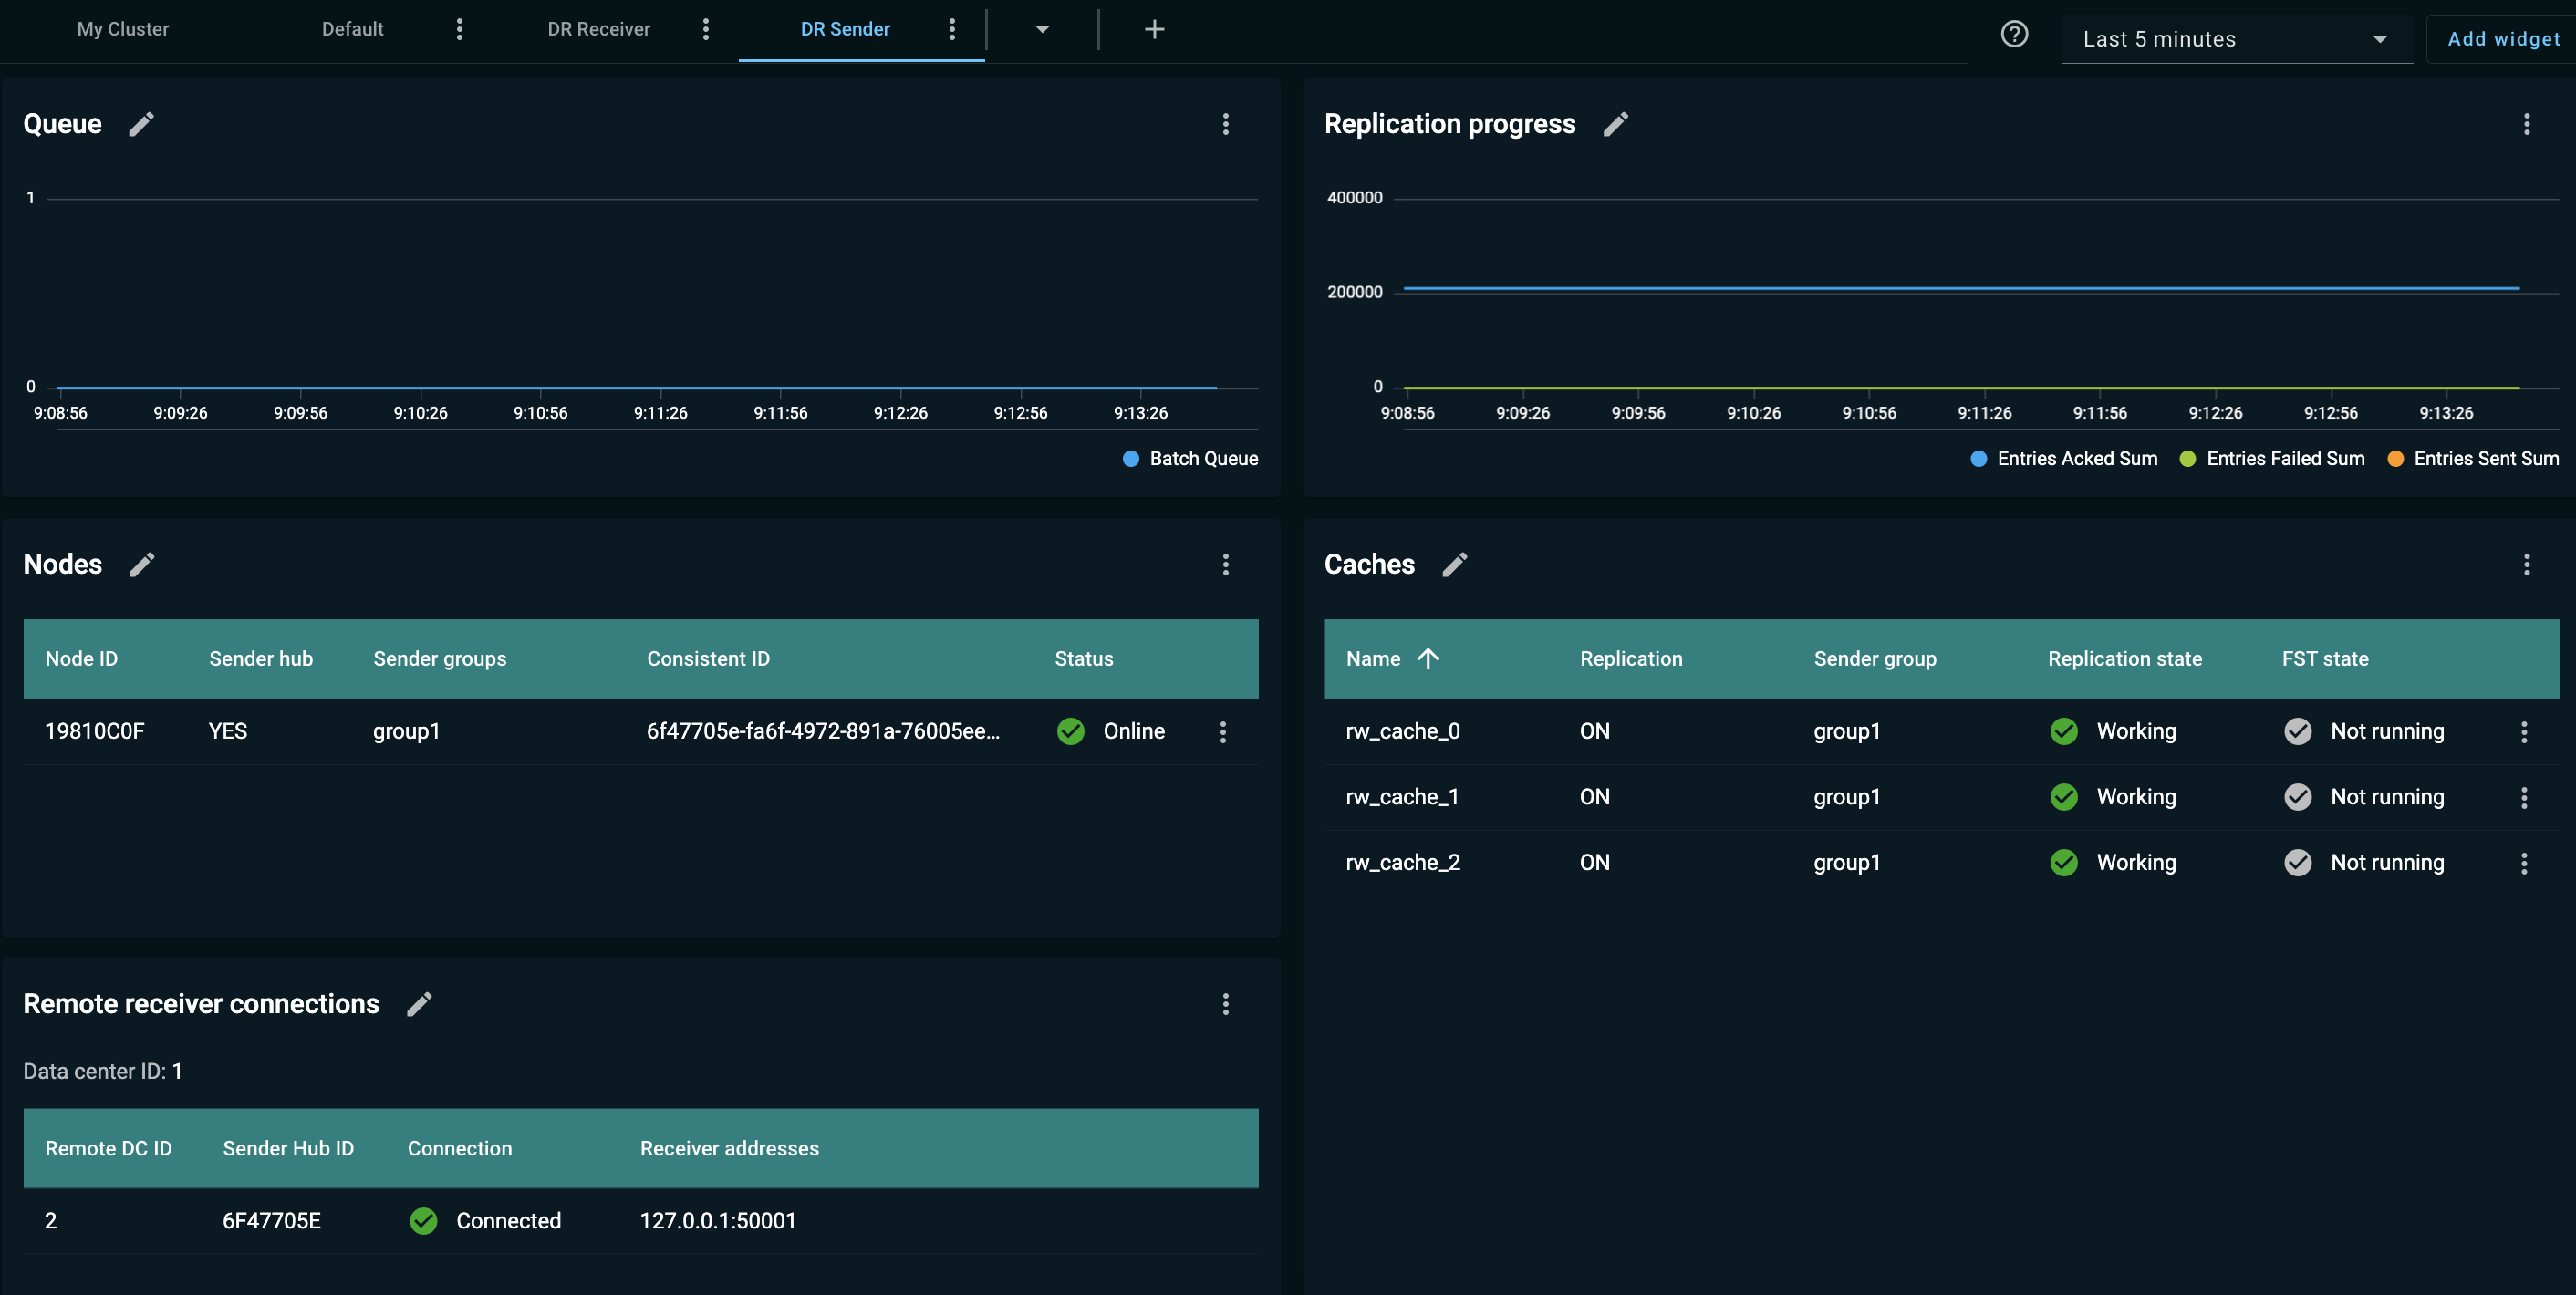
Task: Click Connected status check icon
Action: pos(423,1220)
